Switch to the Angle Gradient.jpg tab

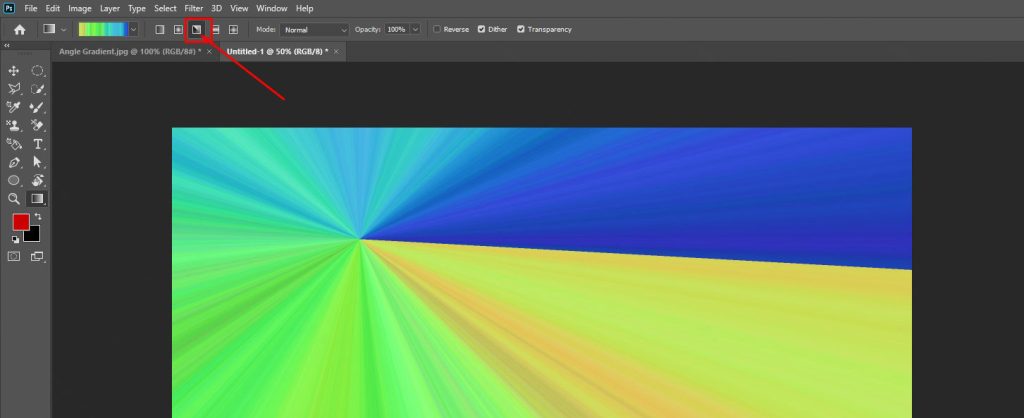click(x=129, y=50)
